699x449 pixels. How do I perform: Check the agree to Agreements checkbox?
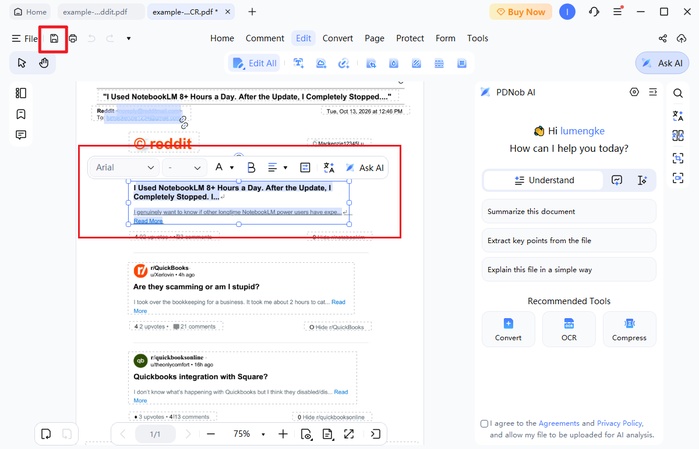tap(484, 424)
